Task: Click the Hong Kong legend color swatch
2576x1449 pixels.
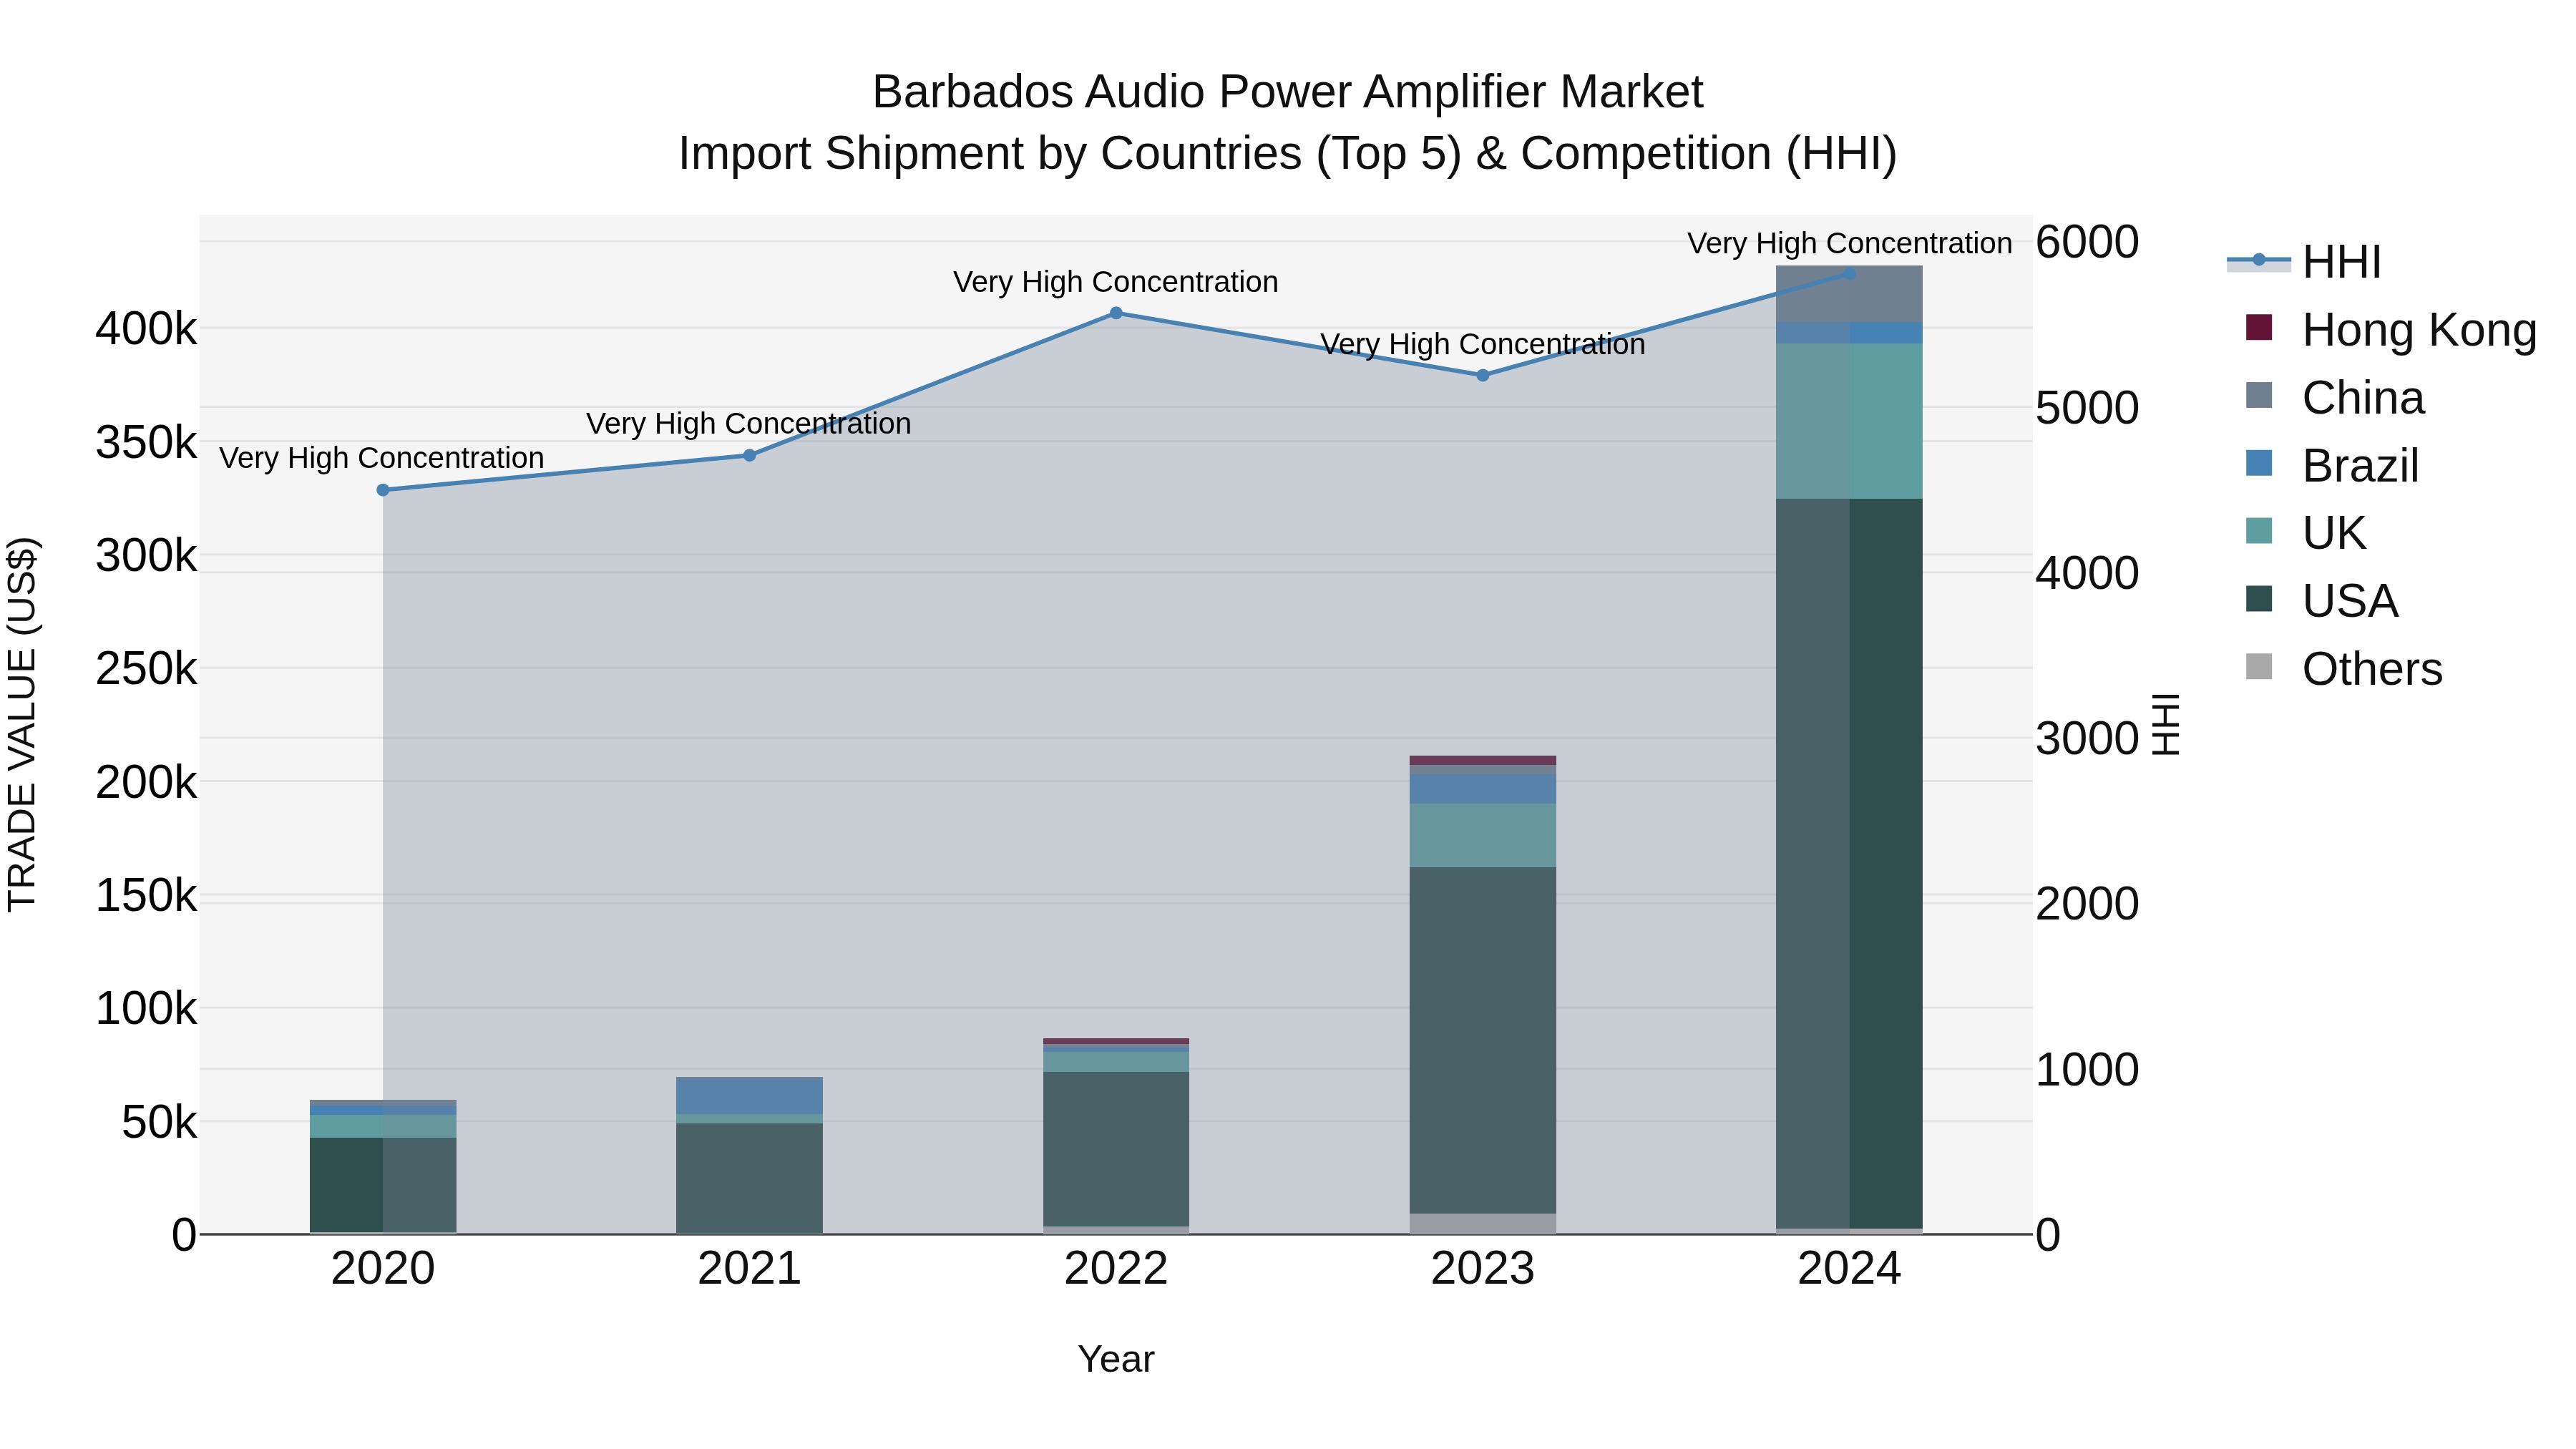Action: 2258,327
